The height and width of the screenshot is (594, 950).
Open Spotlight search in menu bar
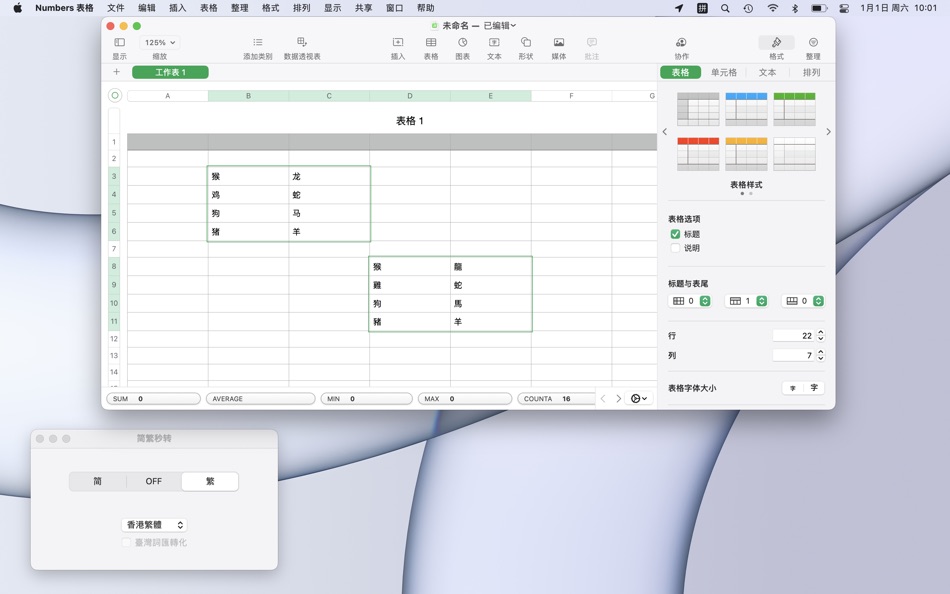pos(725,8)
